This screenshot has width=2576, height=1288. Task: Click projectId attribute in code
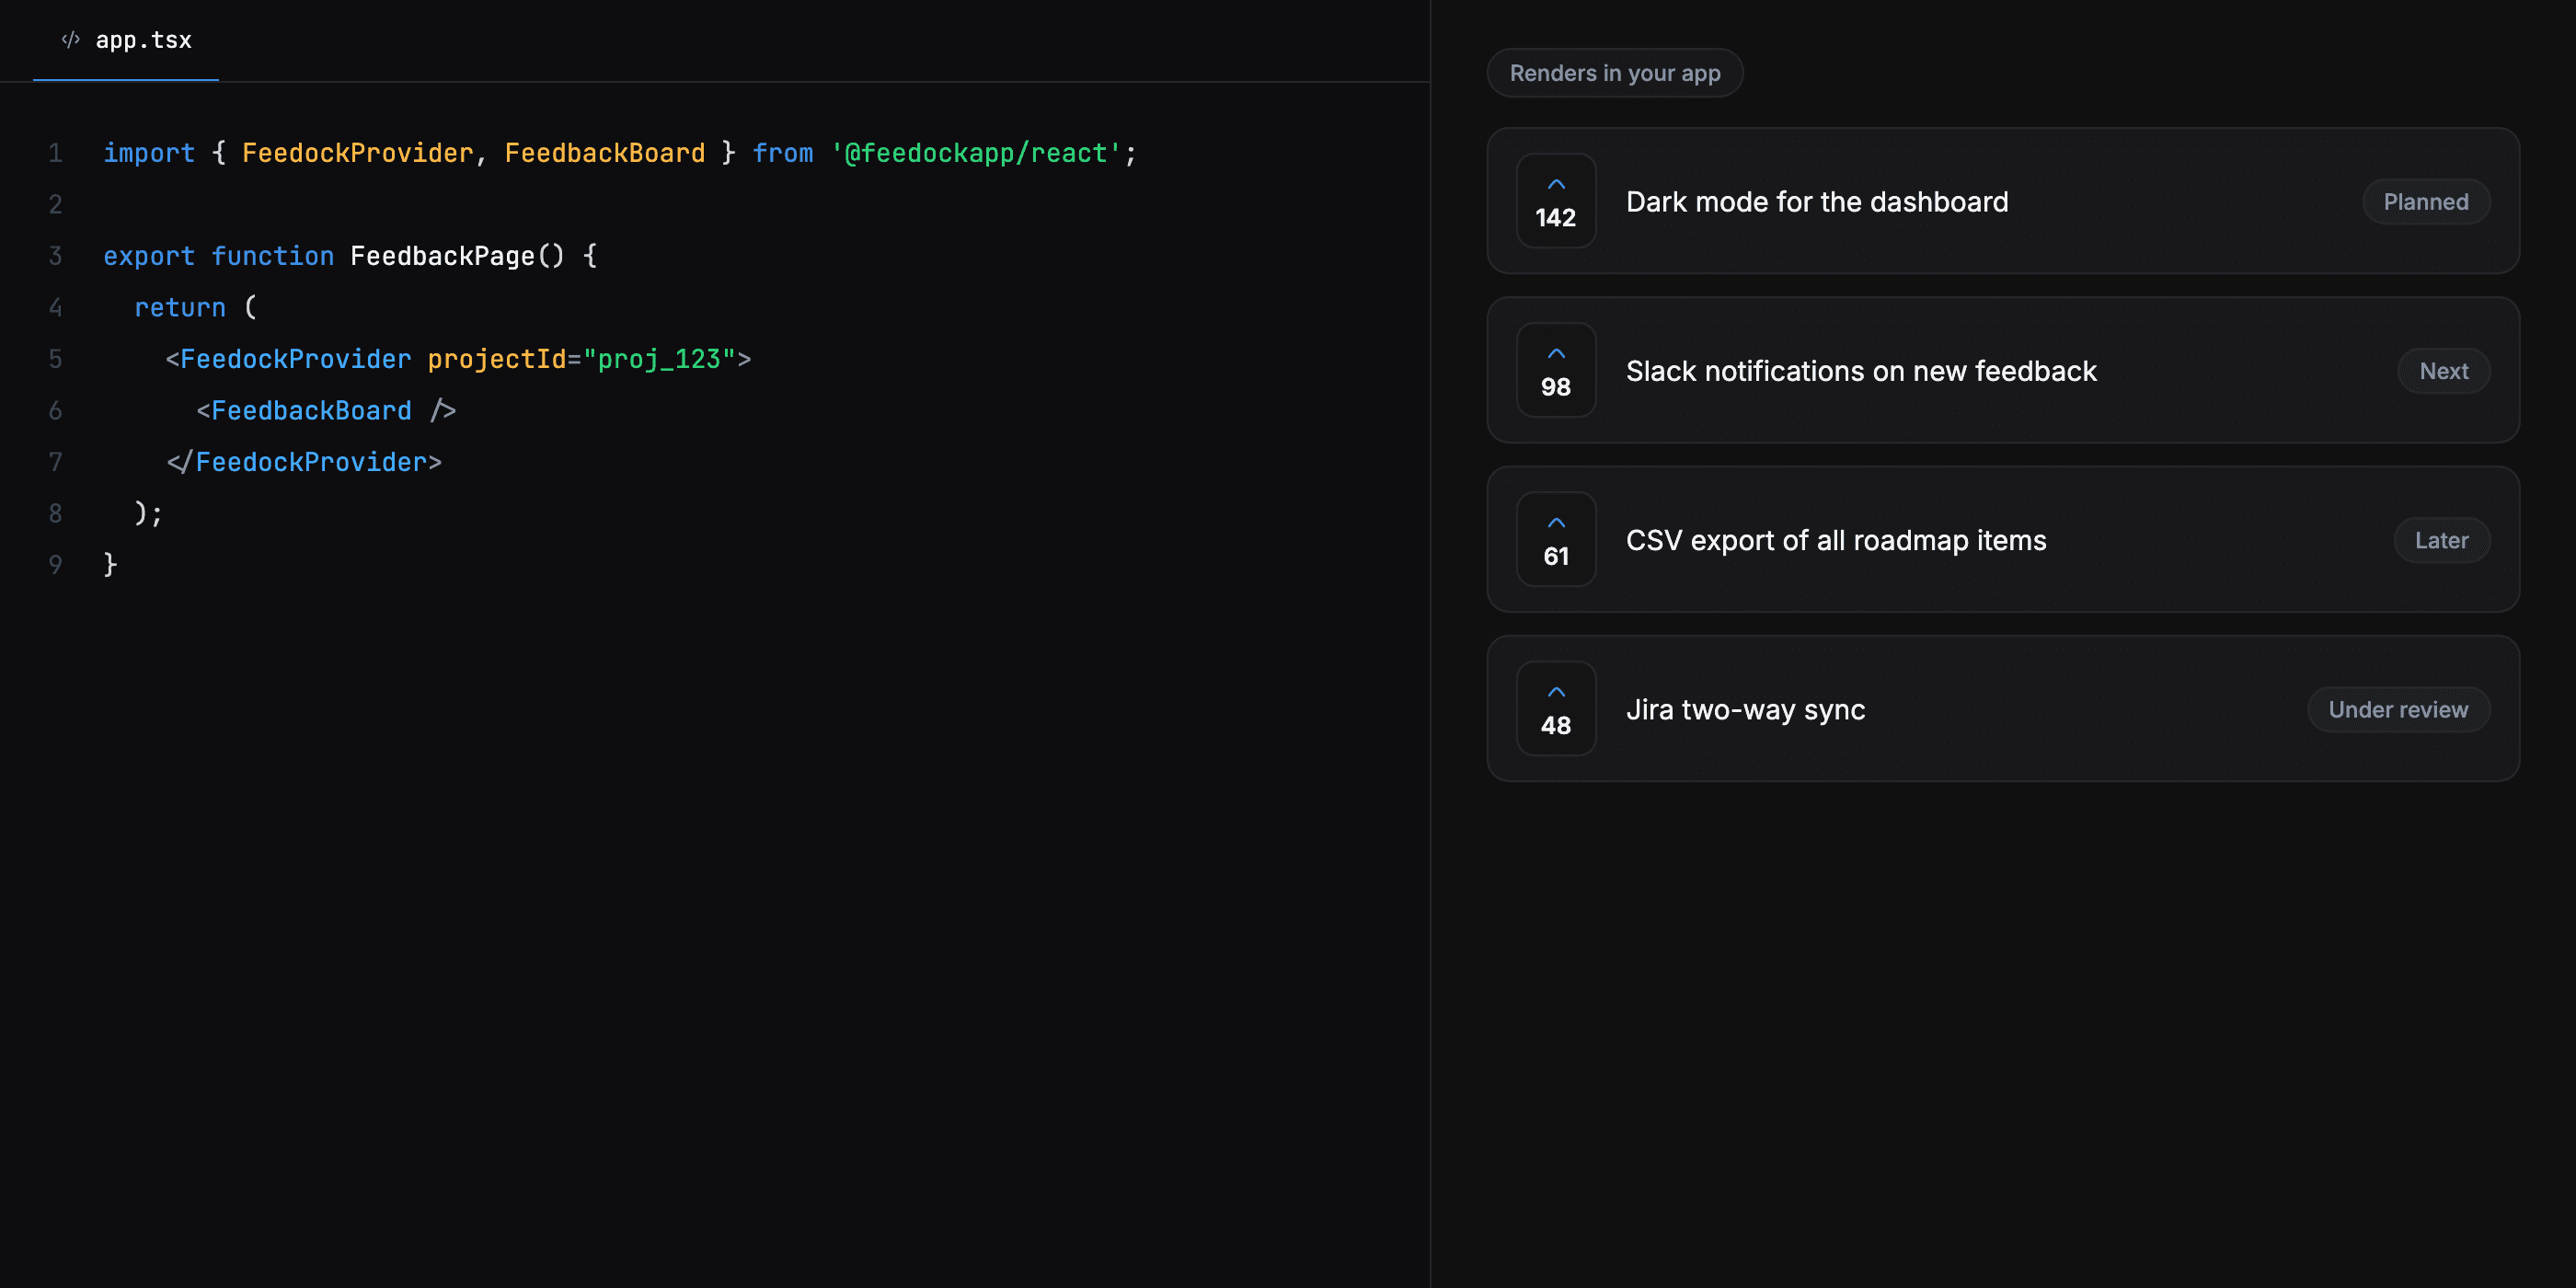[497, 359]
